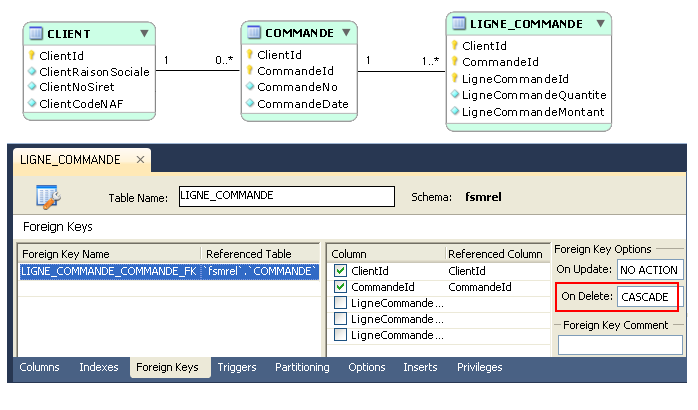This screenshot has width=698, height=410.
Task: Close the LIGNE_COMMANDE editor tab
Action: point(140,160)
